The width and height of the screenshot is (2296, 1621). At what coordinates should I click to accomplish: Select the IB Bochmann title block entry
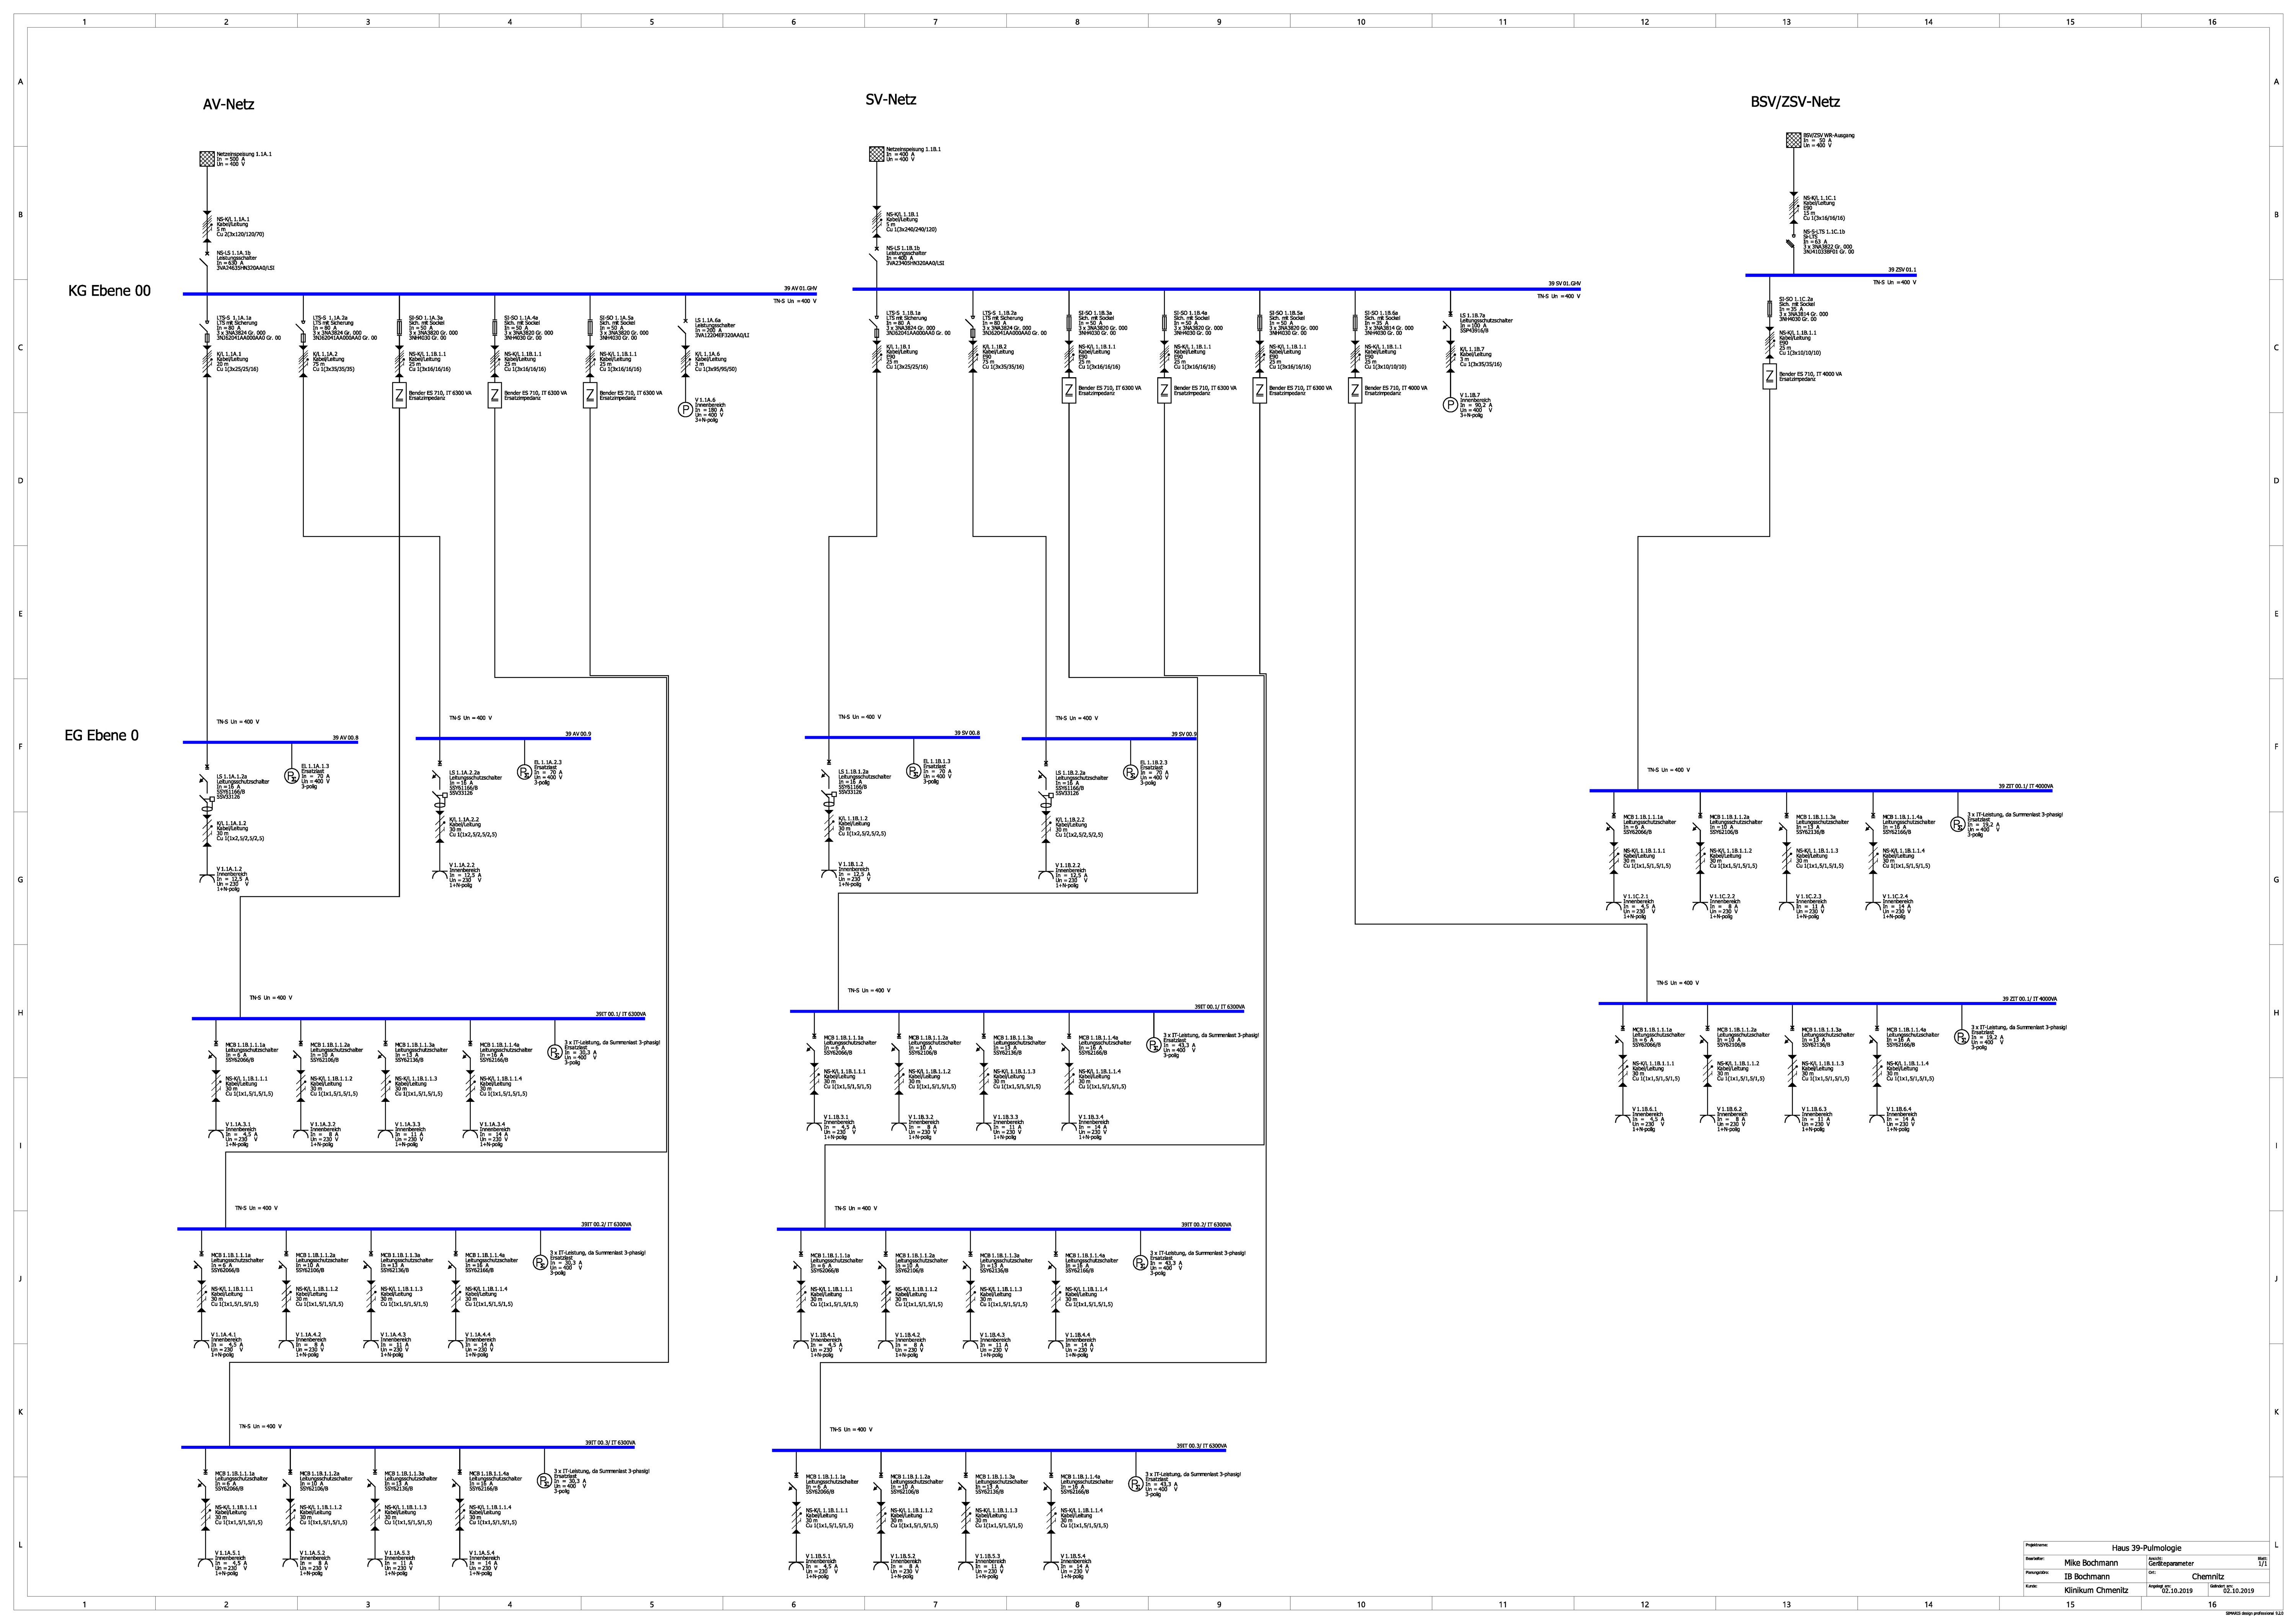pos(2087,1577)
